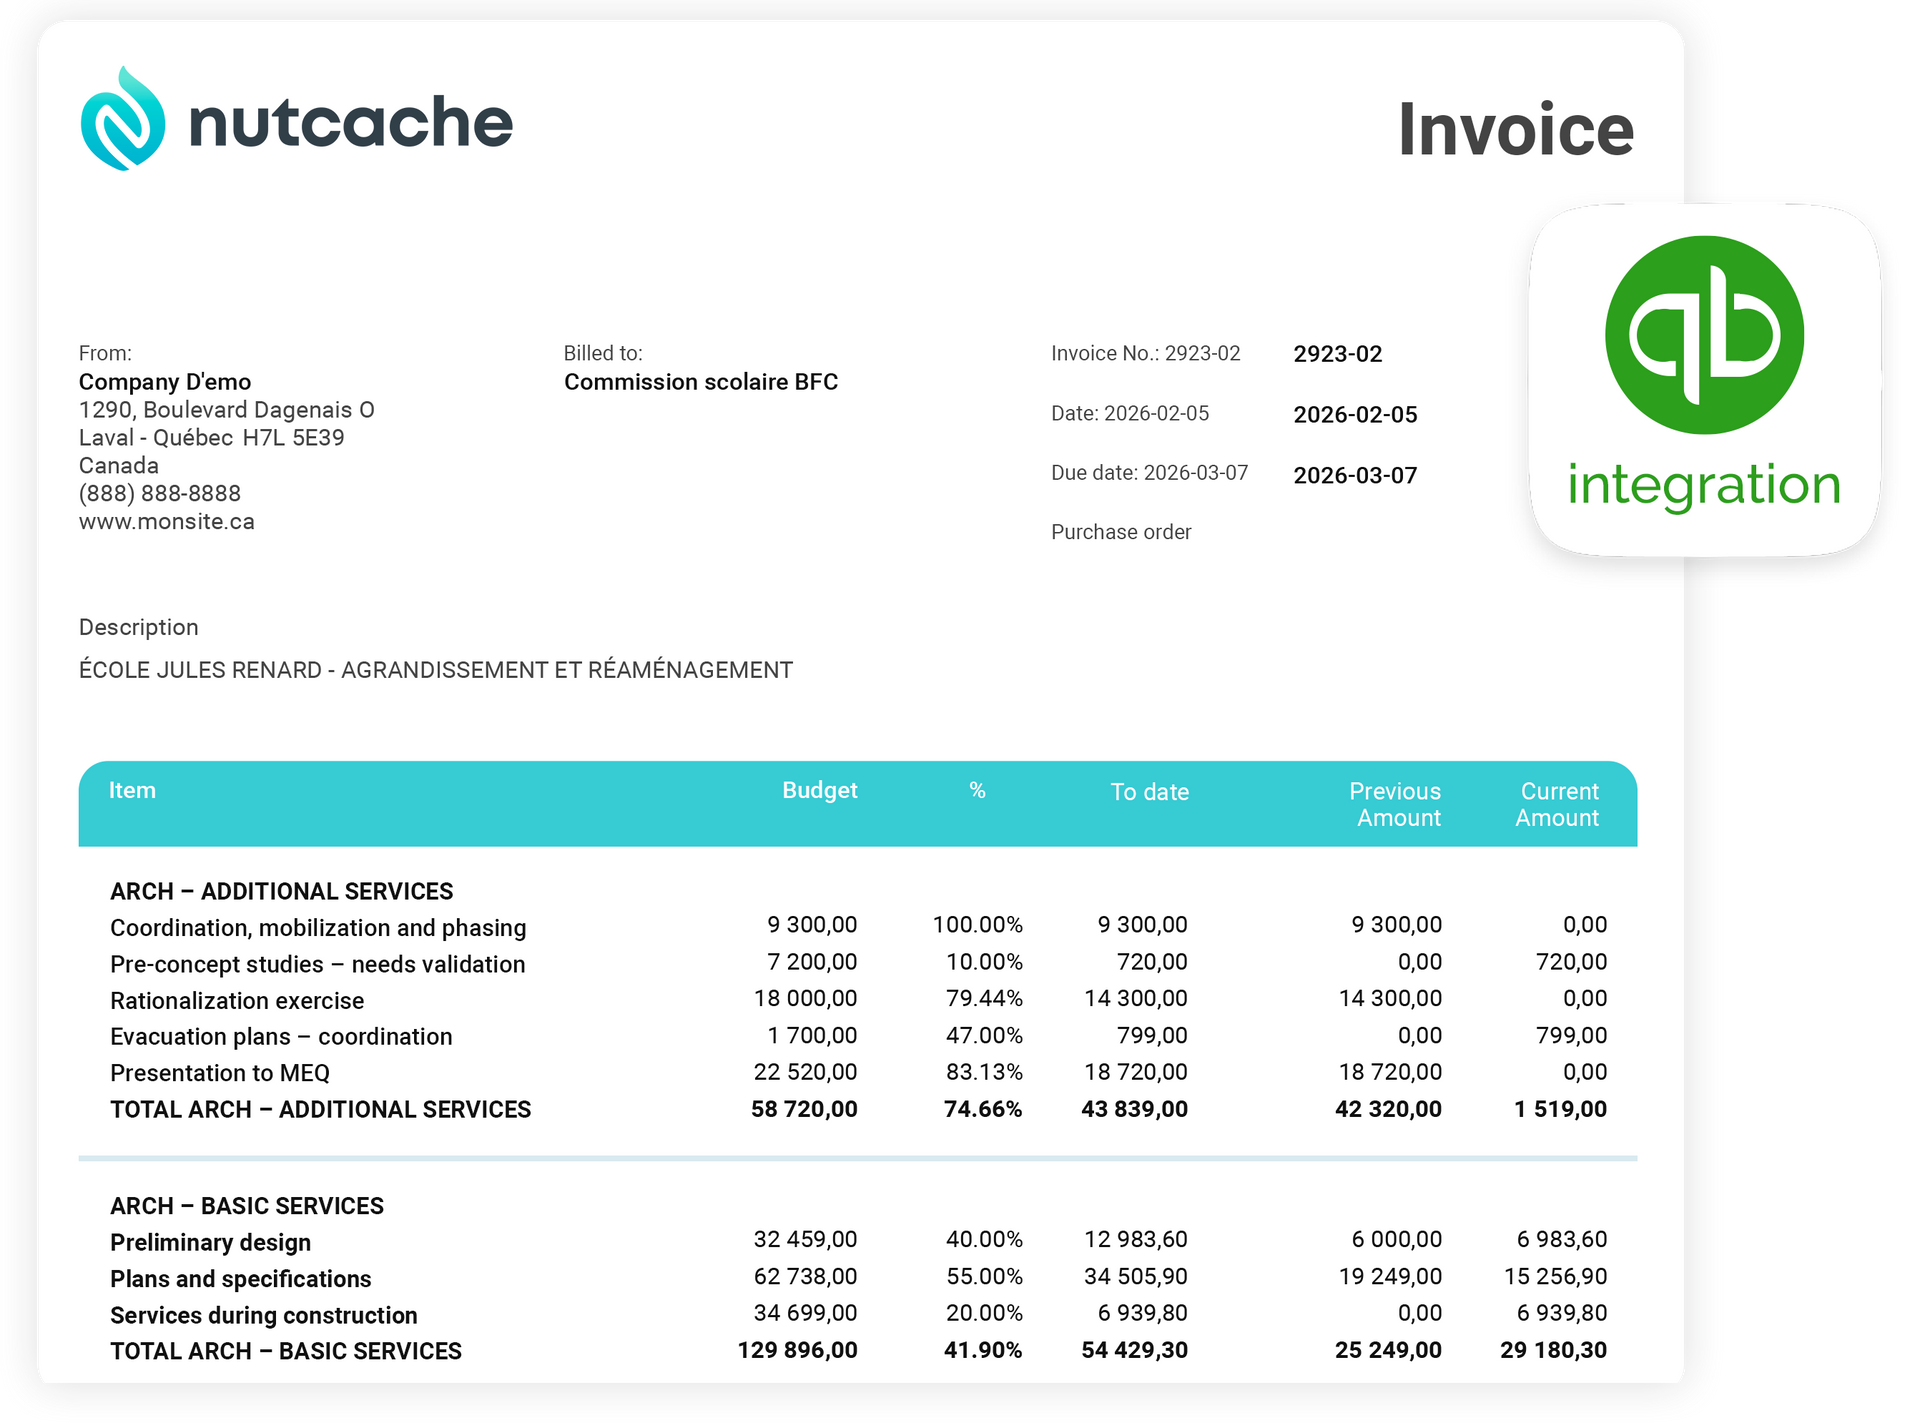Click the Previous Amount column header
This screenshot has height=1423, width=1920.
(x=1396, y=804)
